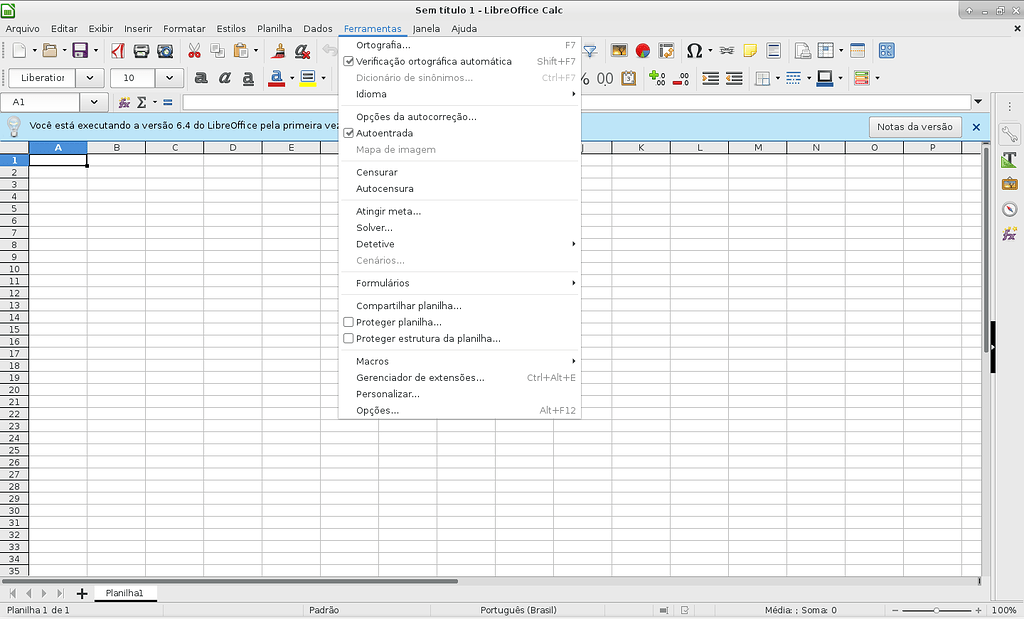This screenshot has width=1024, height=619.
Task: Open Opções at the menu bottom
Action: 460,410
